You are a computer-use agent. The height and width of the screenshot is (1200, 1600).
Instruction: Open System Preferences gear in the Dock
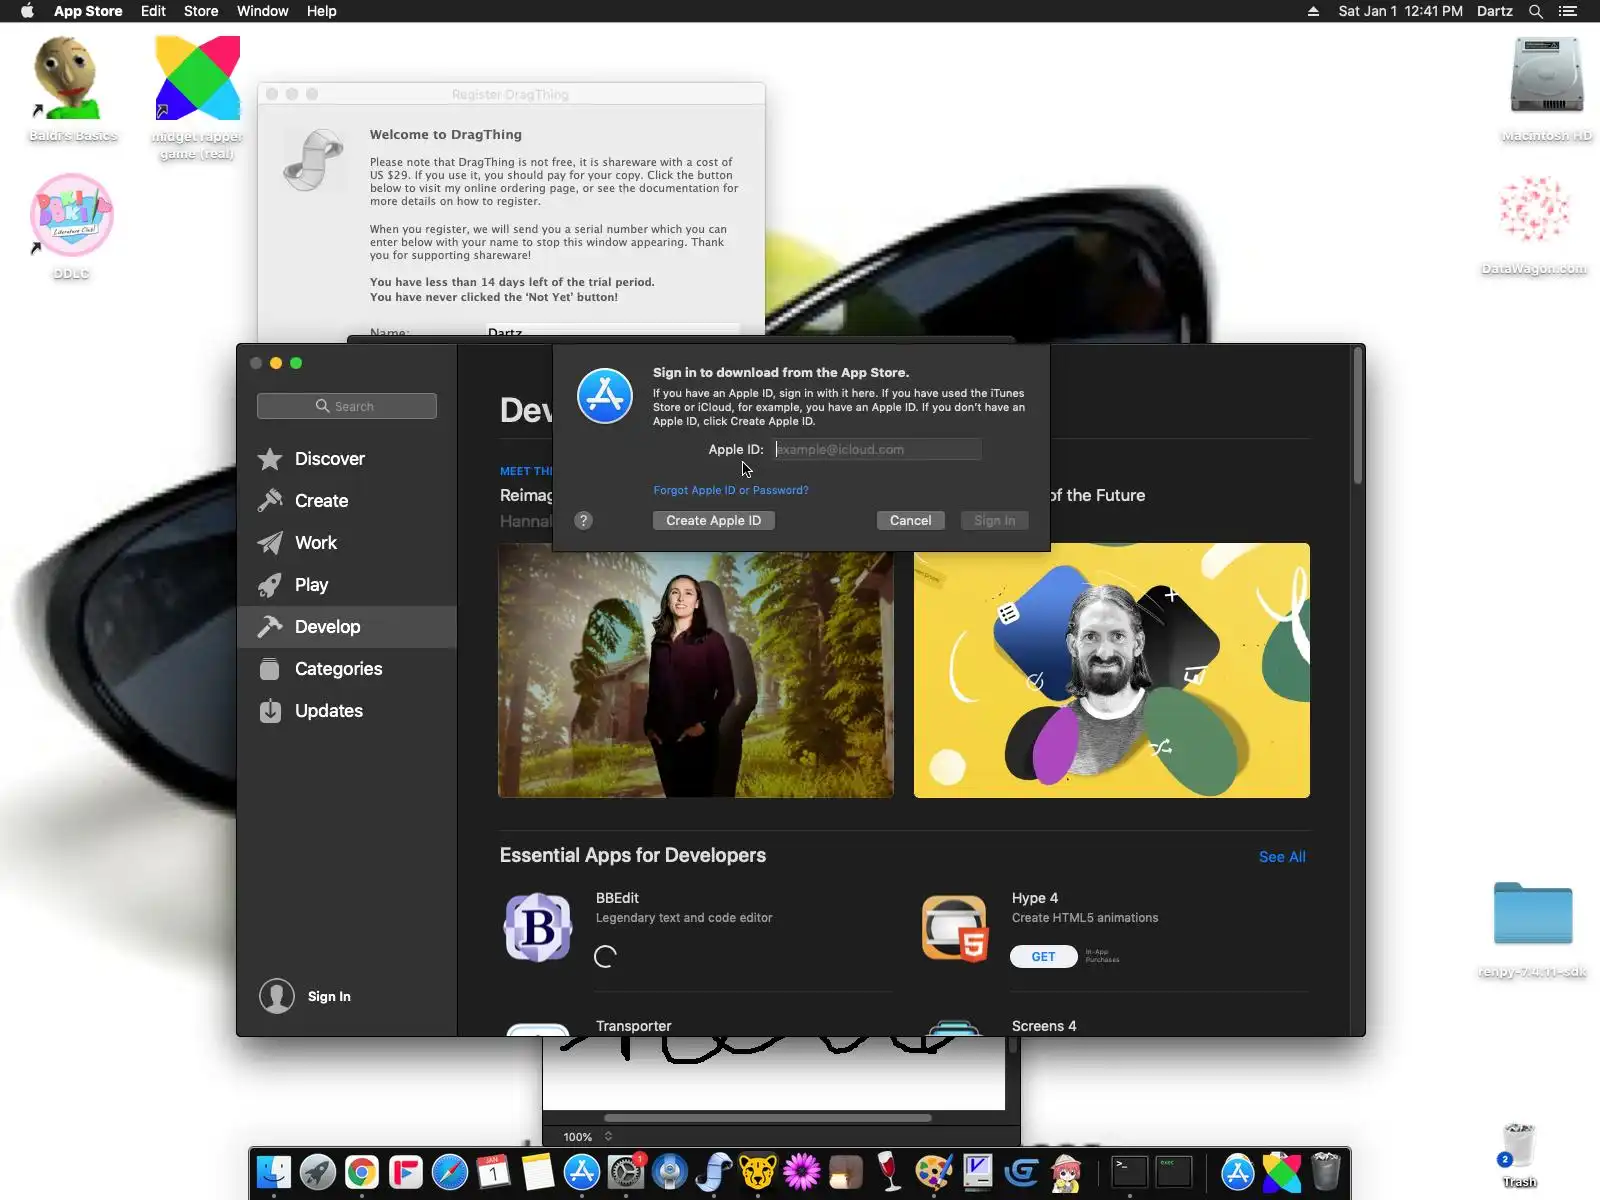[x=626, y=1172]
